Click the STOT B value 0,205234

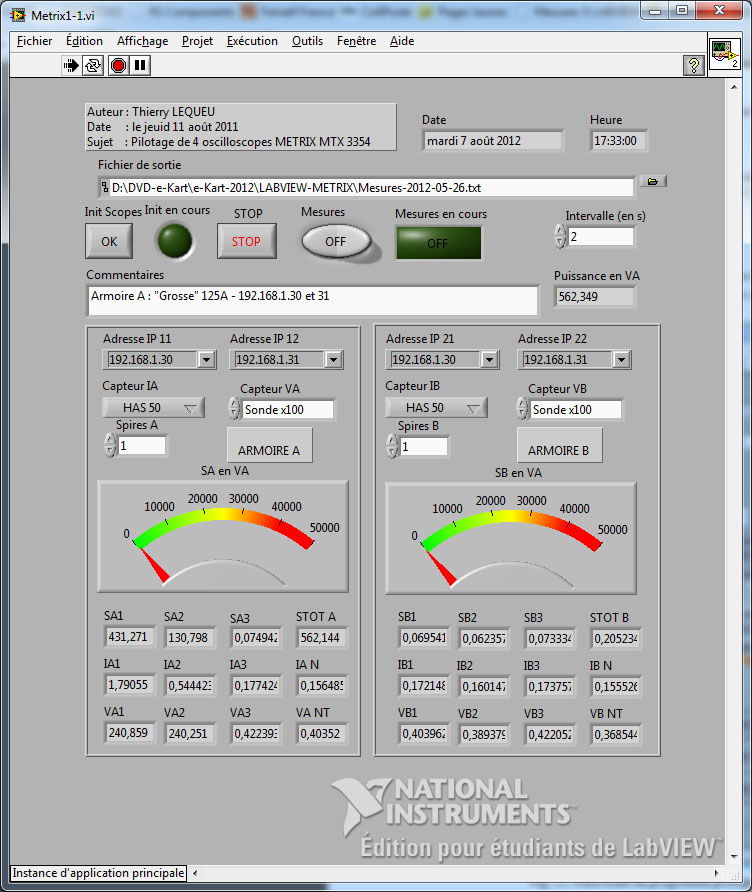(x=616, y=639)
